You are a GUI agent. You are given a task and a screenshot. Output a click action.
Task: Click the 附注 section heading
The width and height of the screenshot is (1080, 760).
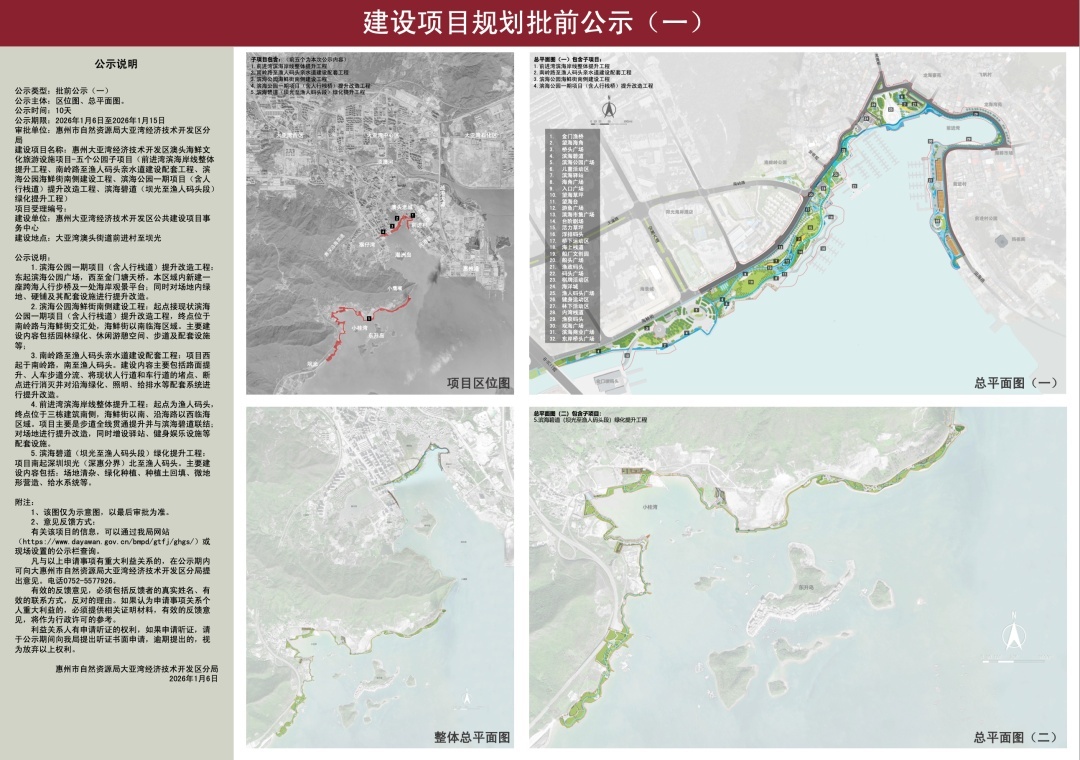coord(25,500)
